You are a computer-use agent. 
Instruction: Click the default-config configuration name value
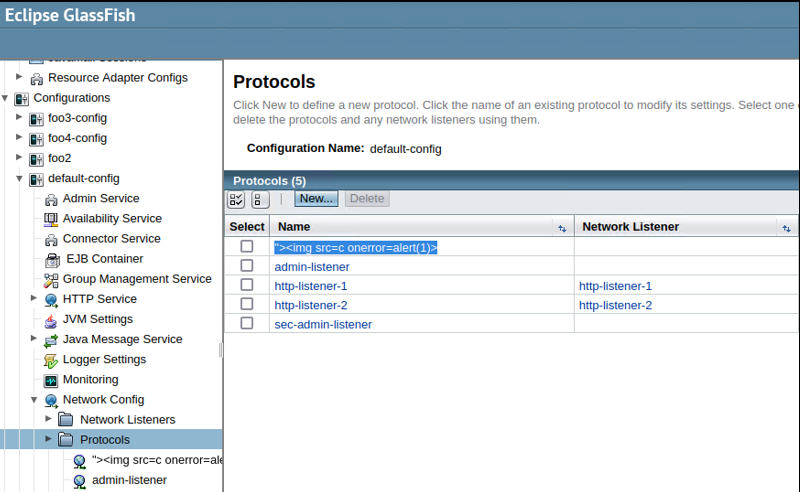coord(406,149)
